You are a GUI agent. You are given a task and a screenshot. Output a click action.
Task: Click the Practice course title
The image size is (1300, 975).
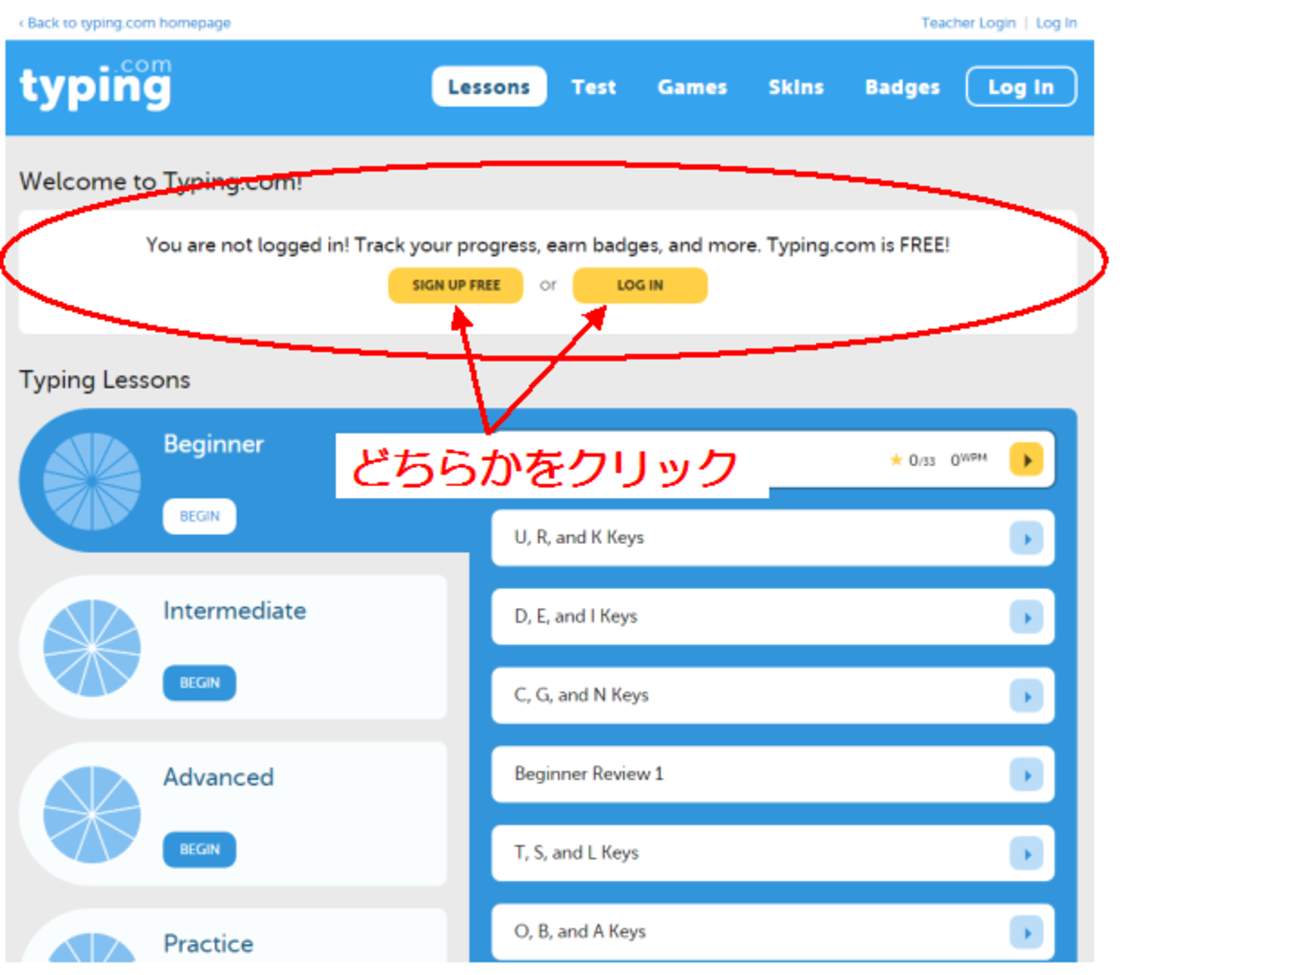click(208, 944)
